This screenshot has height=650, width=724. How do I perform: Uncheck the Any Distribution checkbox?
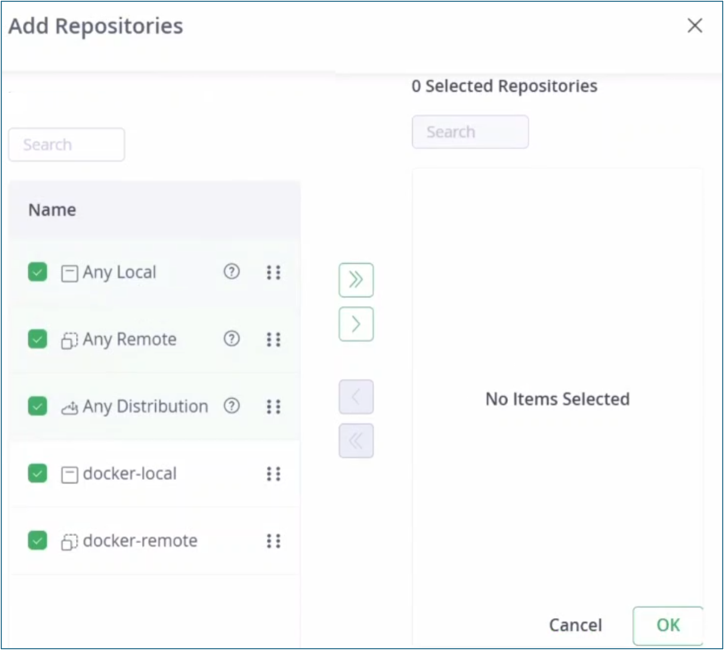pos(38,406)
